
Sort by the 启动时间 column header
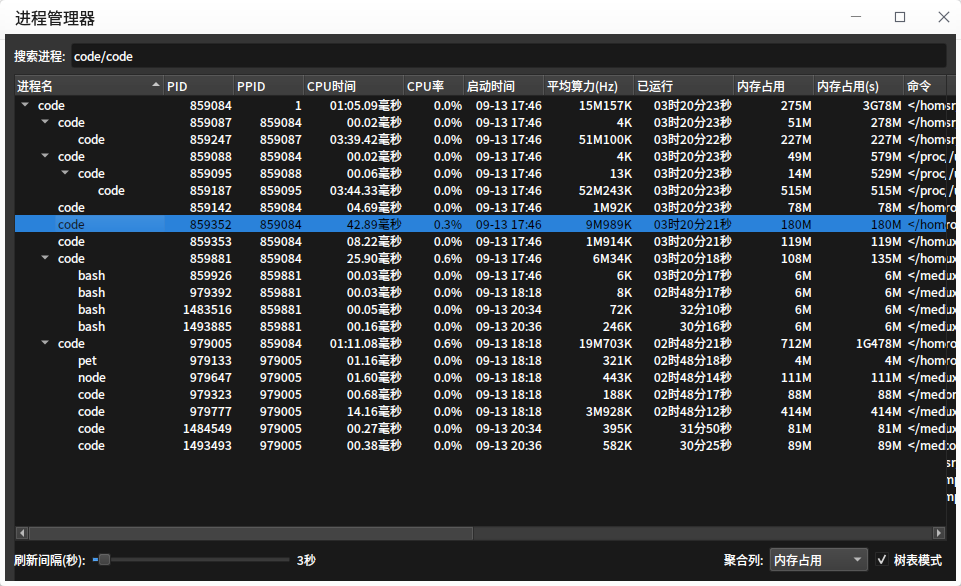(503, 86)
